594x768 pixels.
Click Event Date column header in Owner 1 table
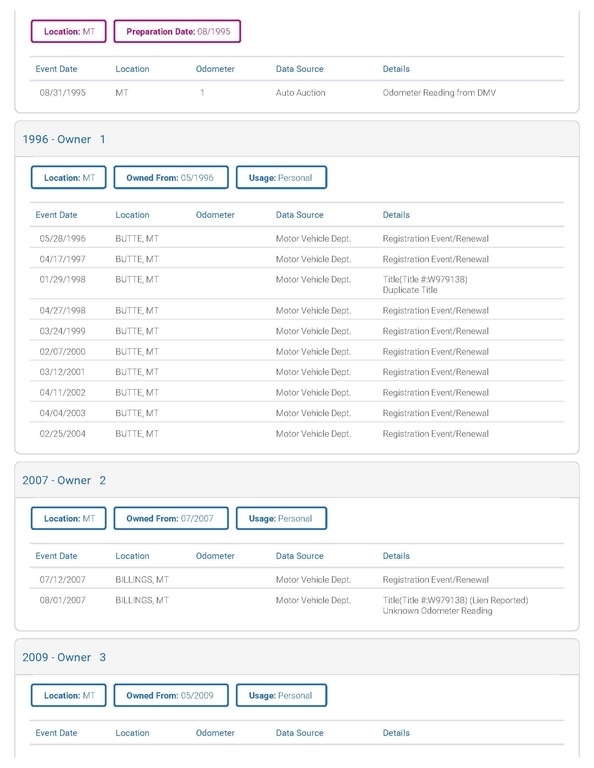tap(56, 215)
